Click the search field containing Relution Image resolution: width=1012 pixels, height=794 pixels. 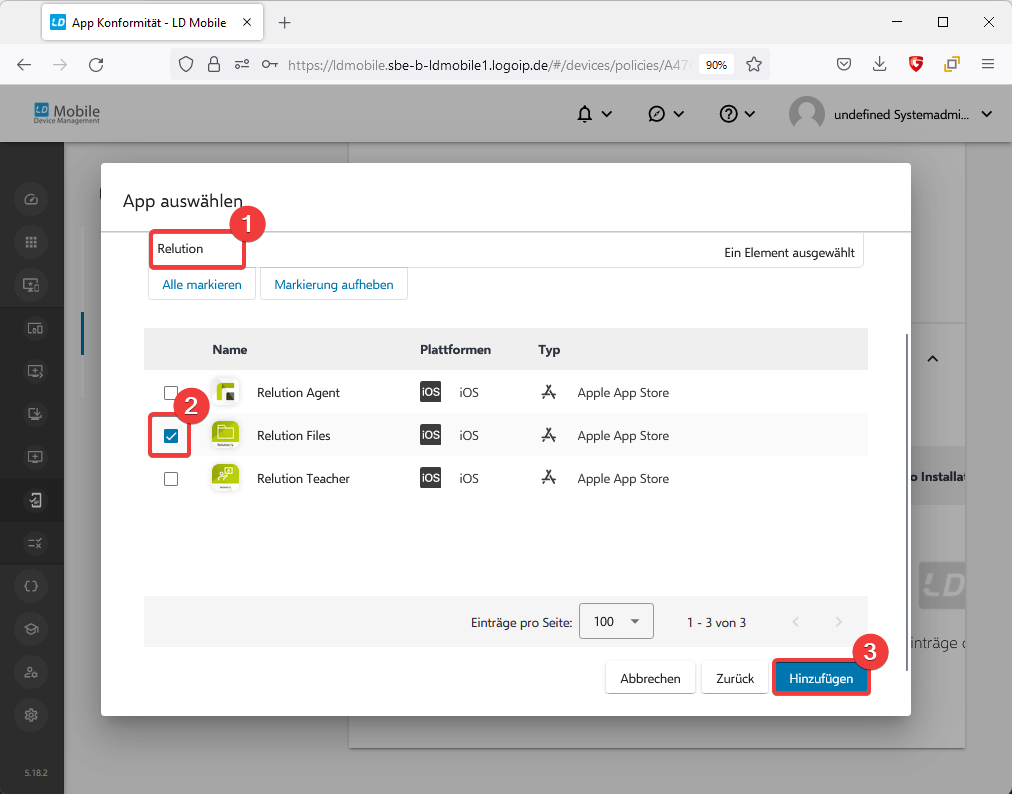pyautogui.click(x=197, y=249)
